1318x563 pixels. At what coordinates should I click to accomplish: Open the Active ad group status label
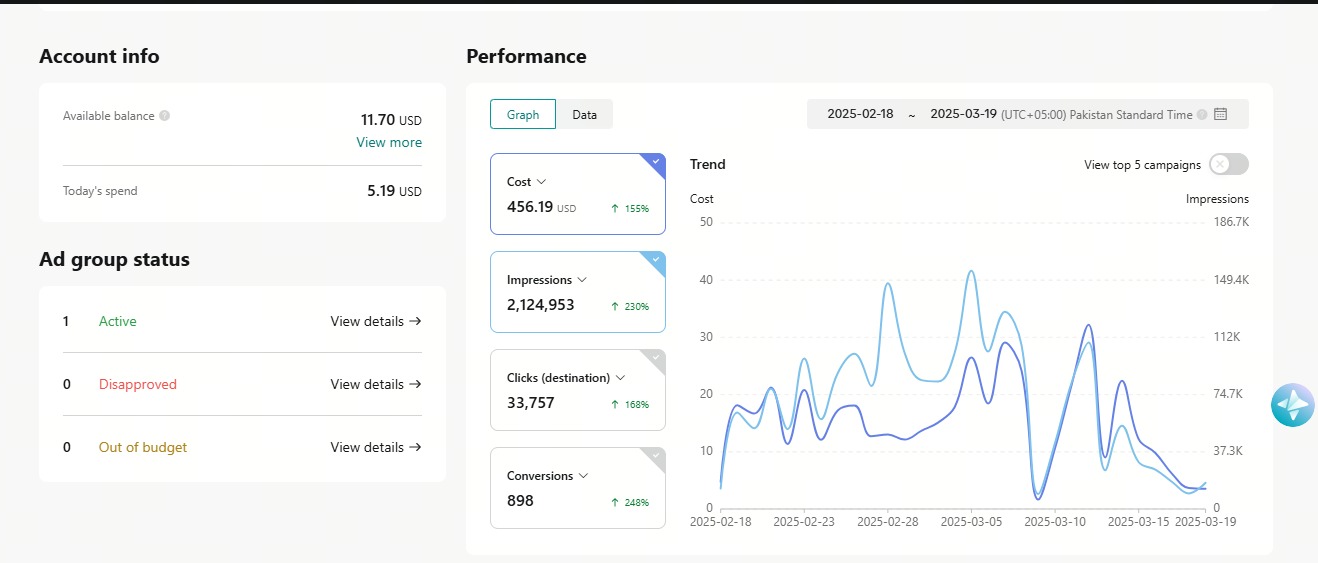[x=118, y=321]
